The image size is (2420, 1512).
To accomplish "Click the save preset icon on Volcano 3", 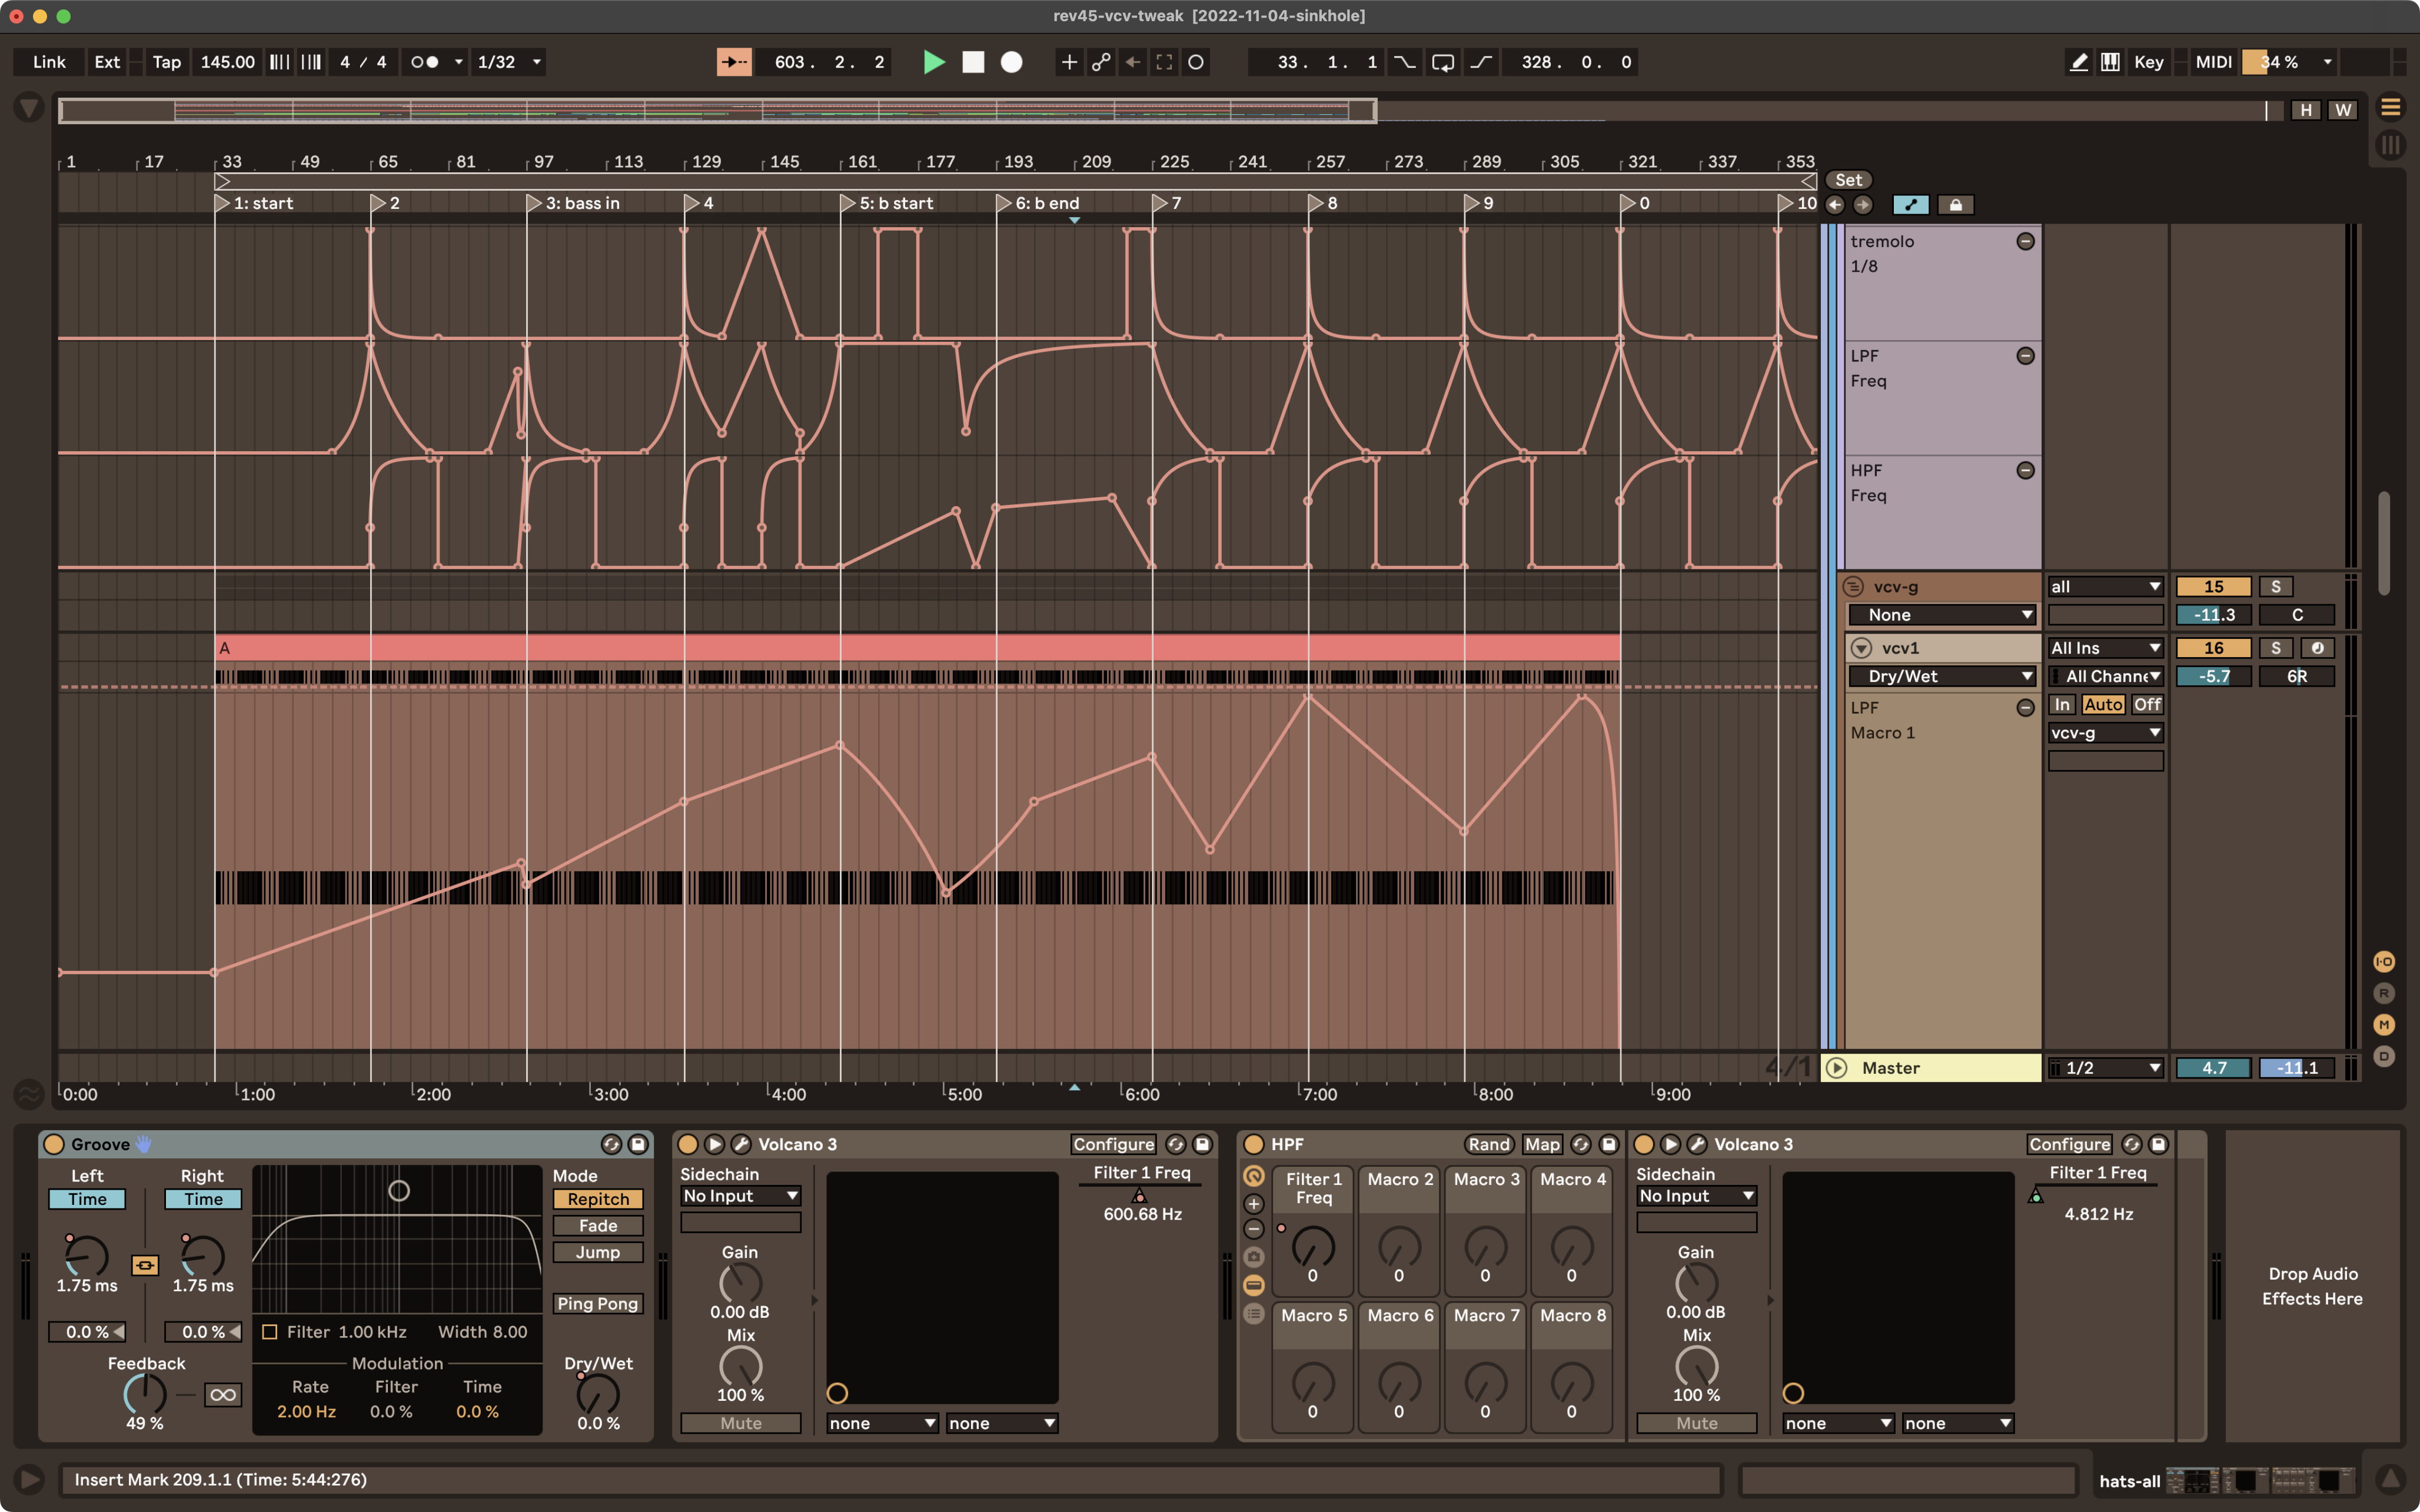I will [1203, 1144].
